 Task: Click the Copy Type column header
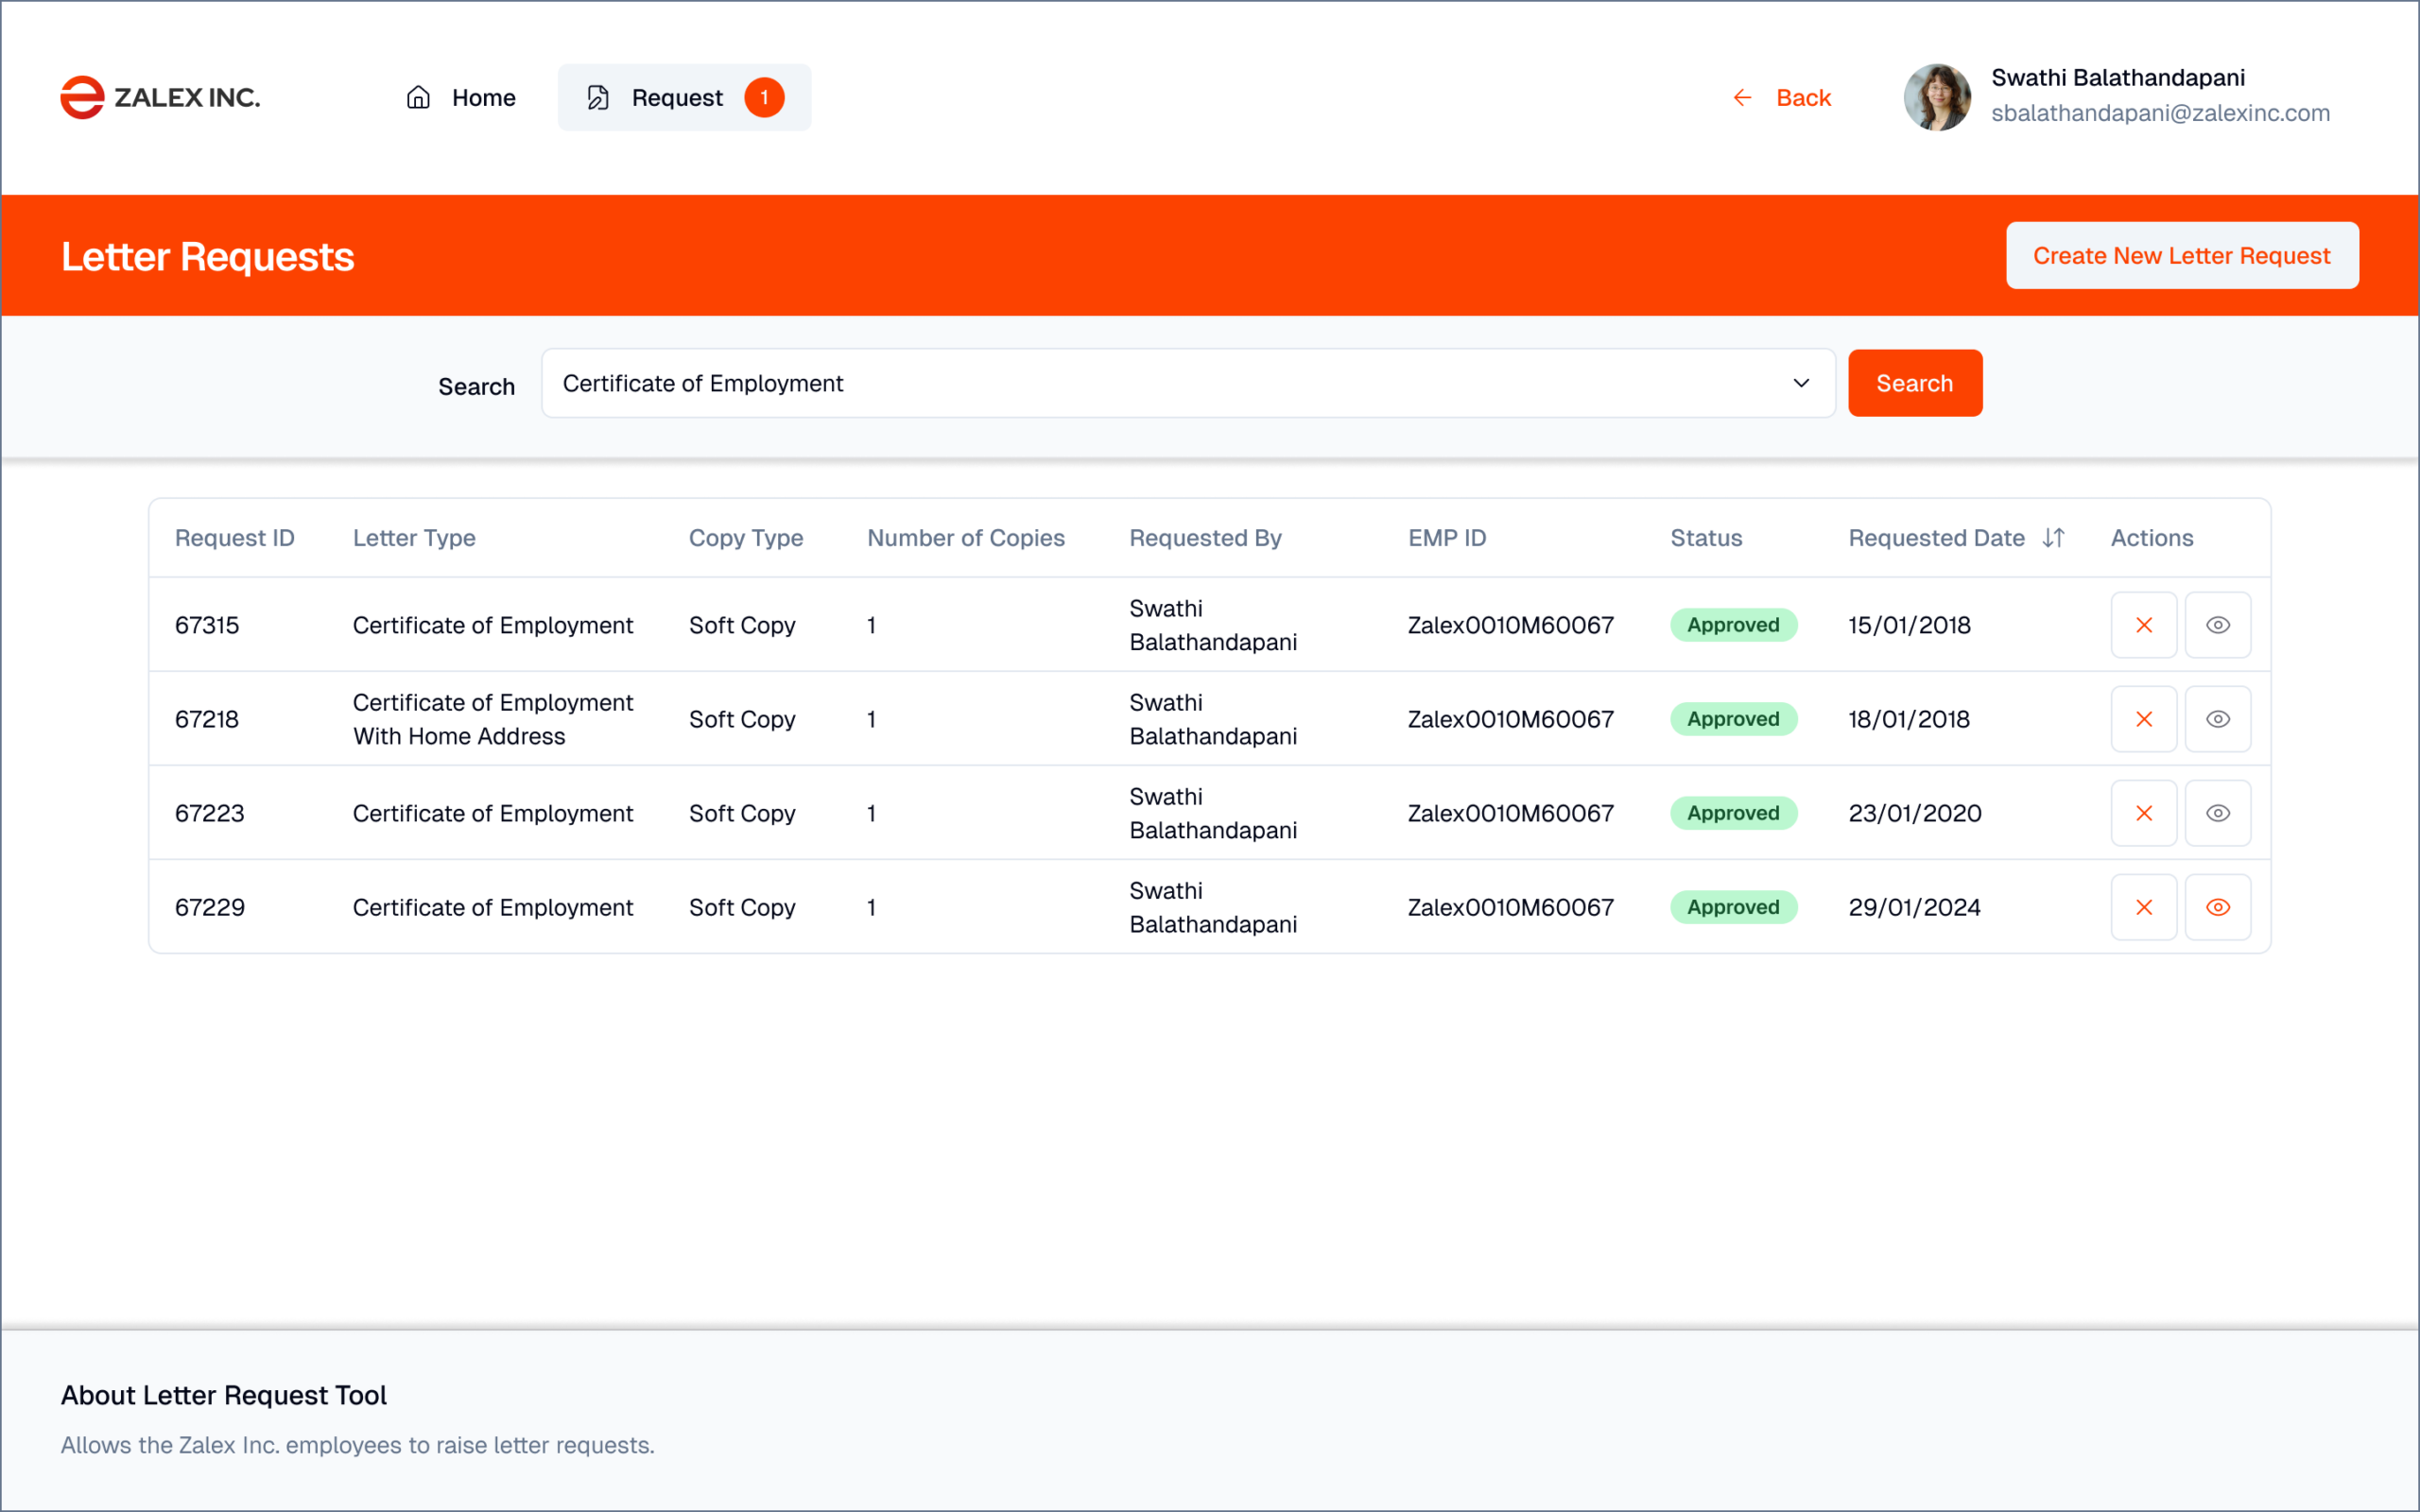pyautogui.click(x=746, y=538)
